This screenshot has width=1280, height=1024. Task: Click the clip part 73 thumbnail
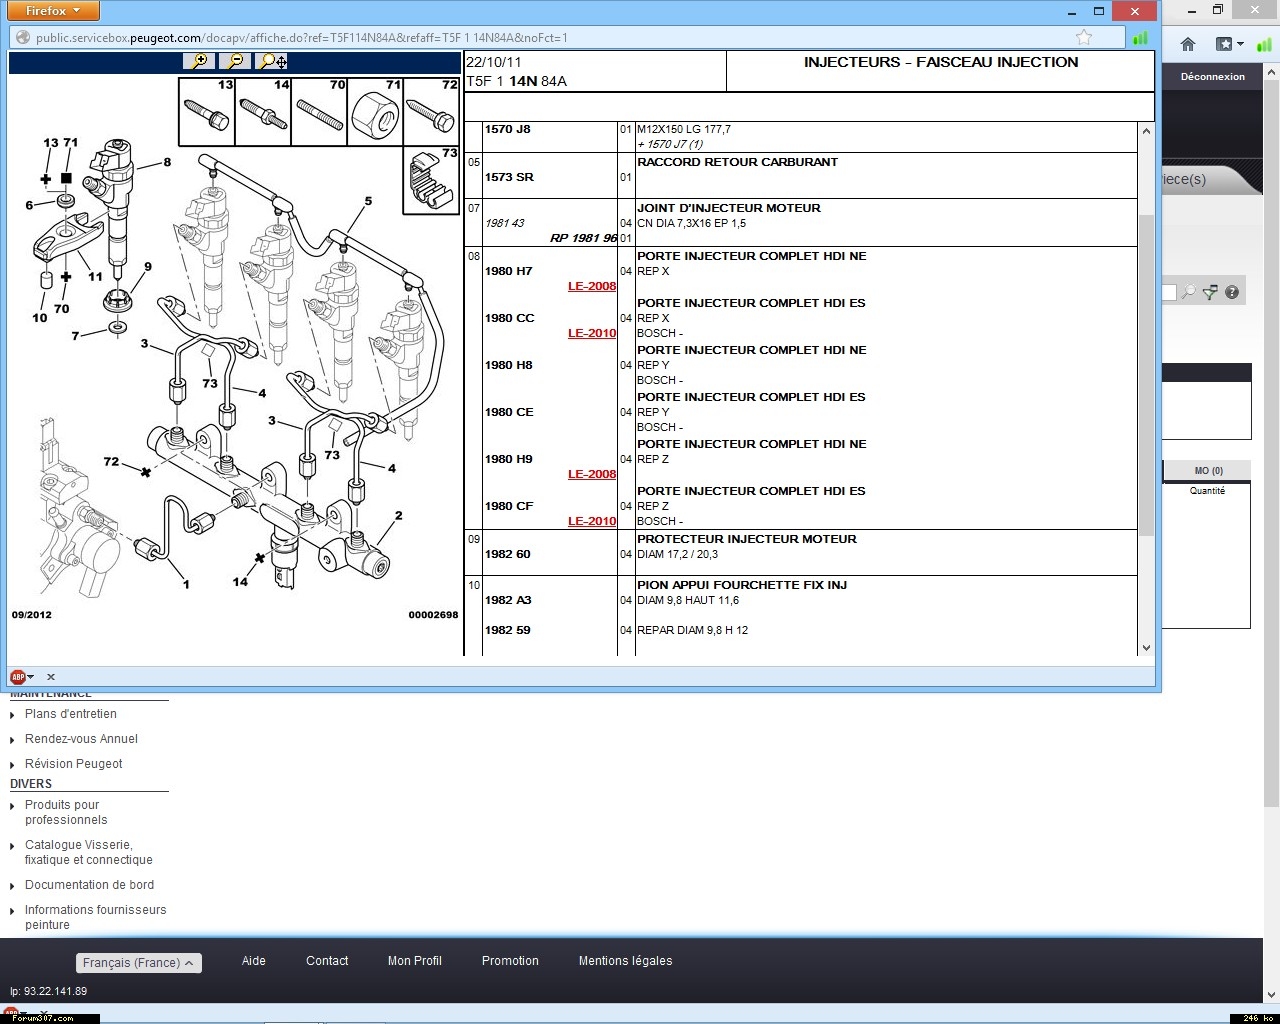[431, 181]
